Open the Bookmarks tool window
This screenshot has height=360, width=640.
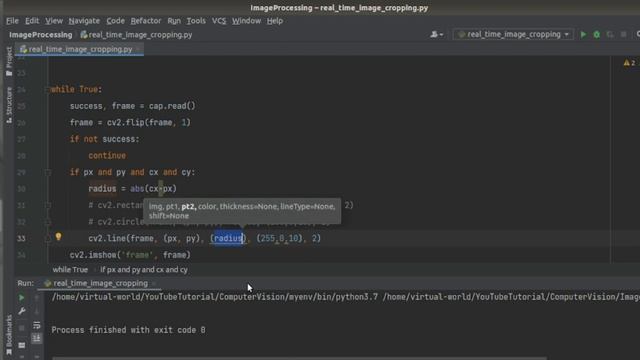pos(9,335)
